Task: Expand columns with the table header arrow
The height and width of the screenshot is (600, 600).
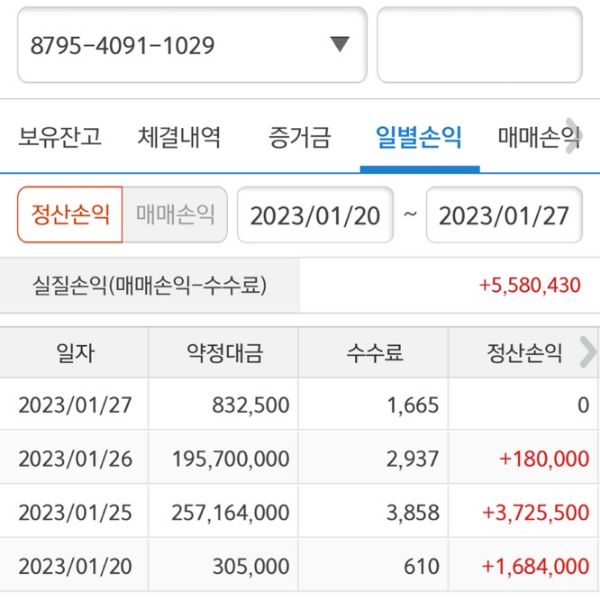Action: click(588, 351)
